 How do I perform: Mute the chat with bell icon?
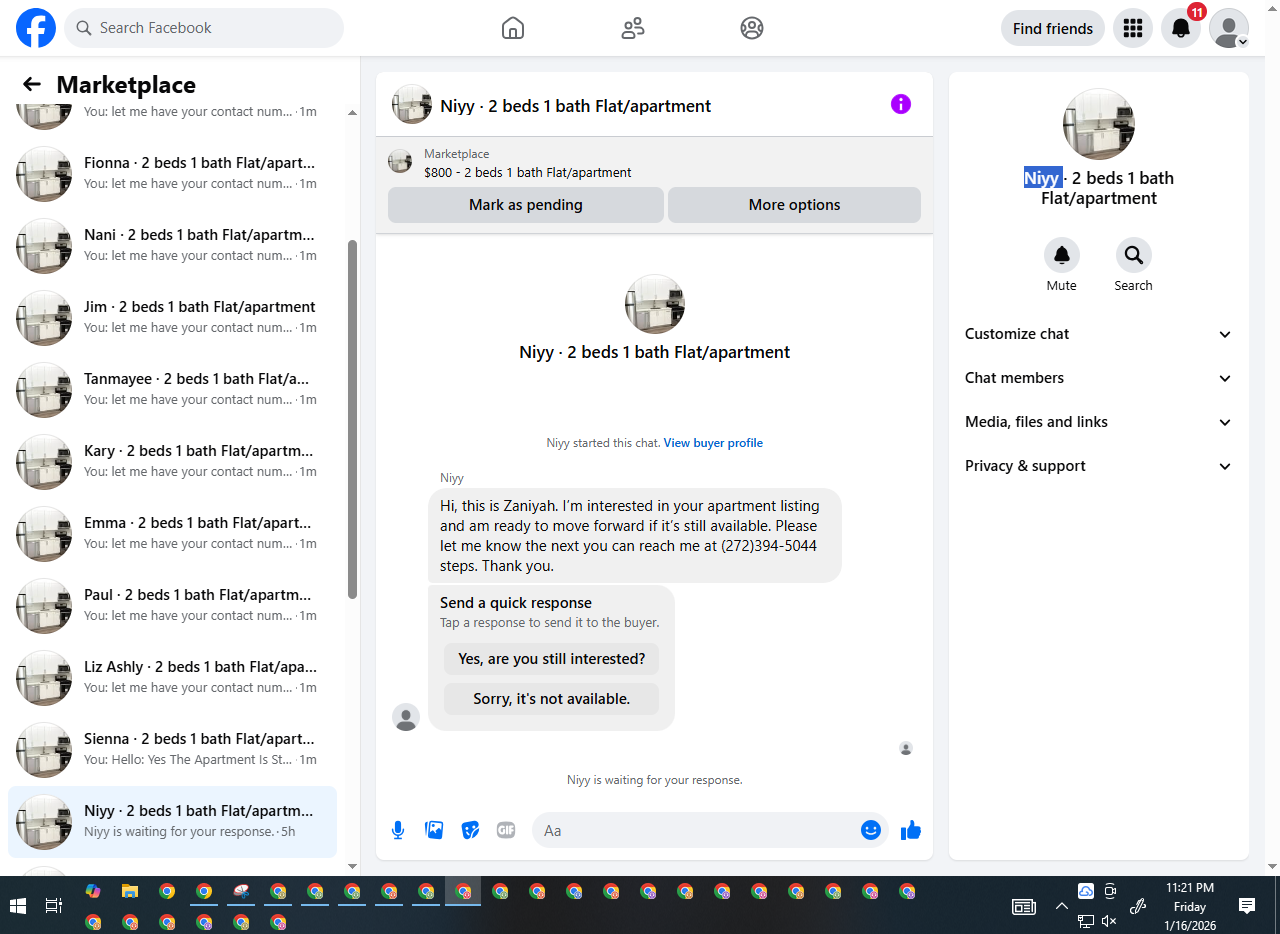click(x=1062, y=256)
